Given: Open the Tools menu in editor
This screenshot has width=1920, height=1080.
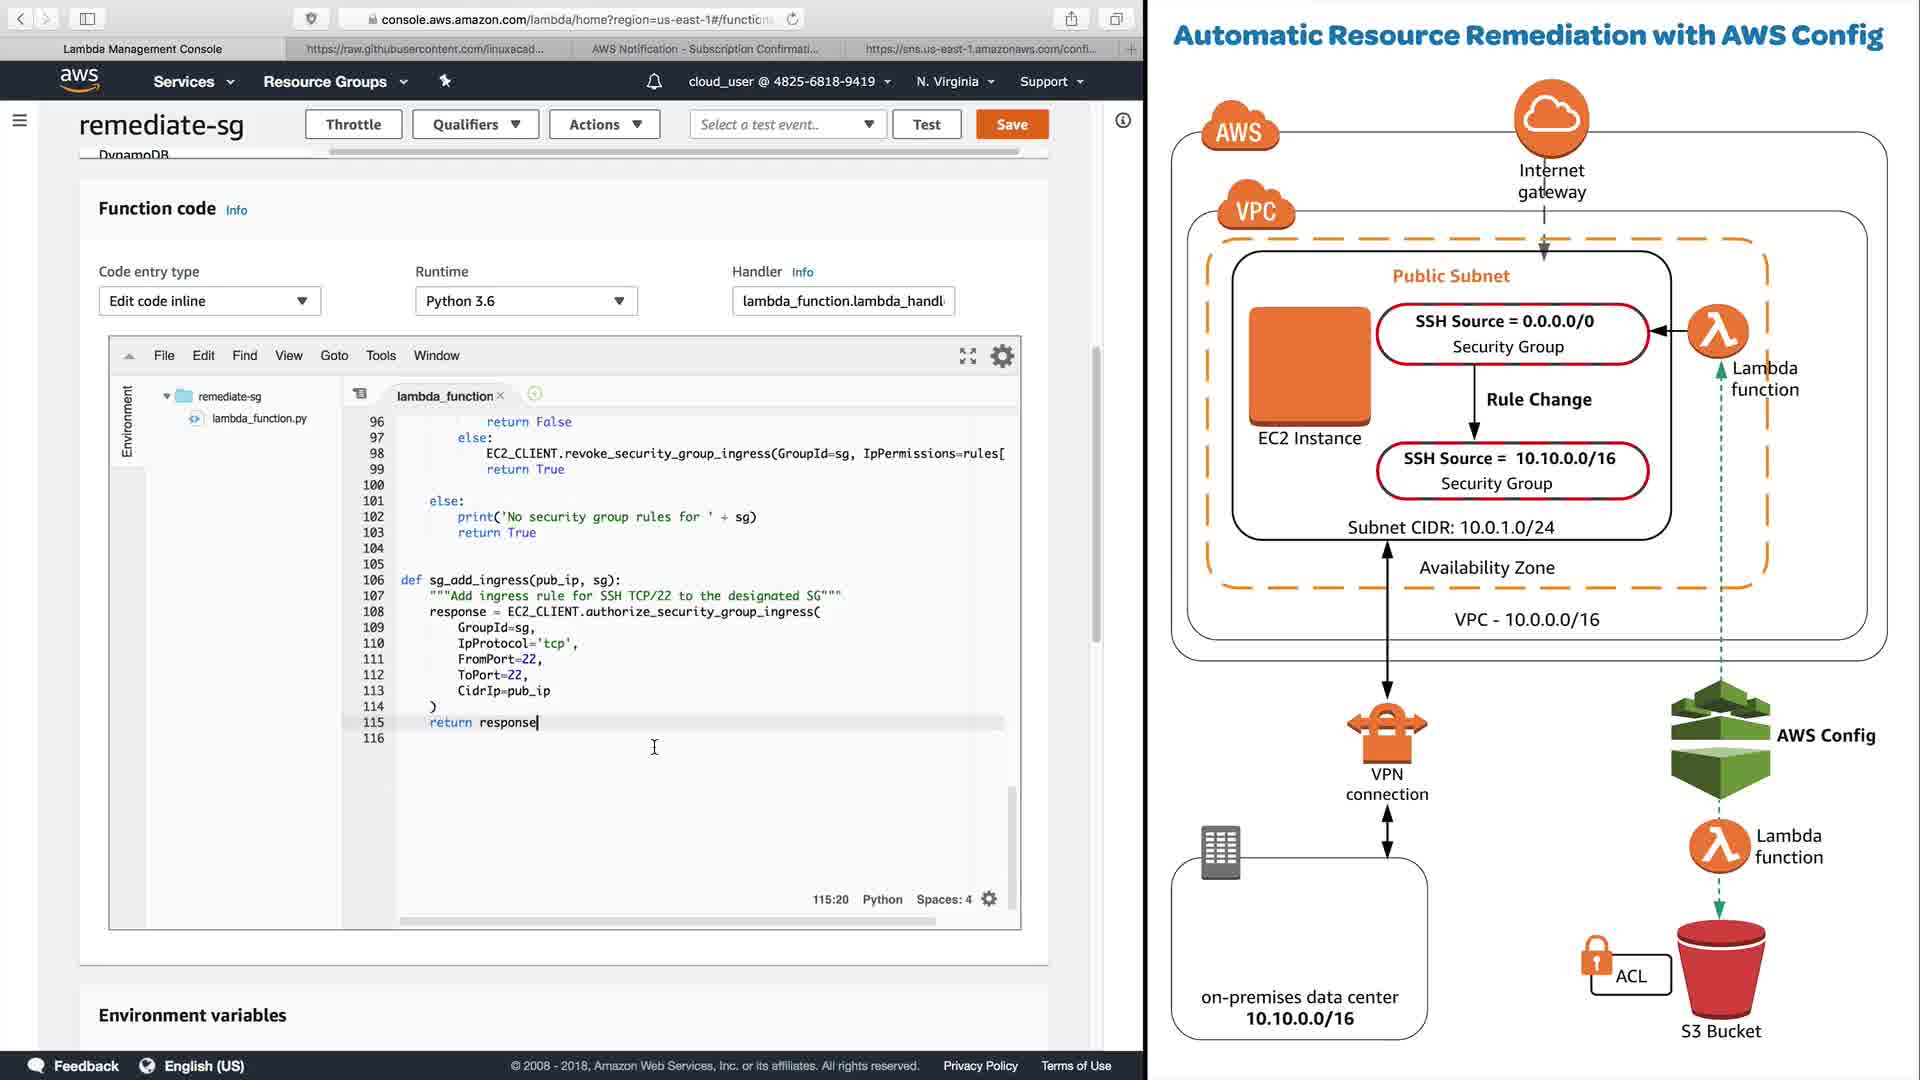Looking at the screenshot, I should (380, 355).
